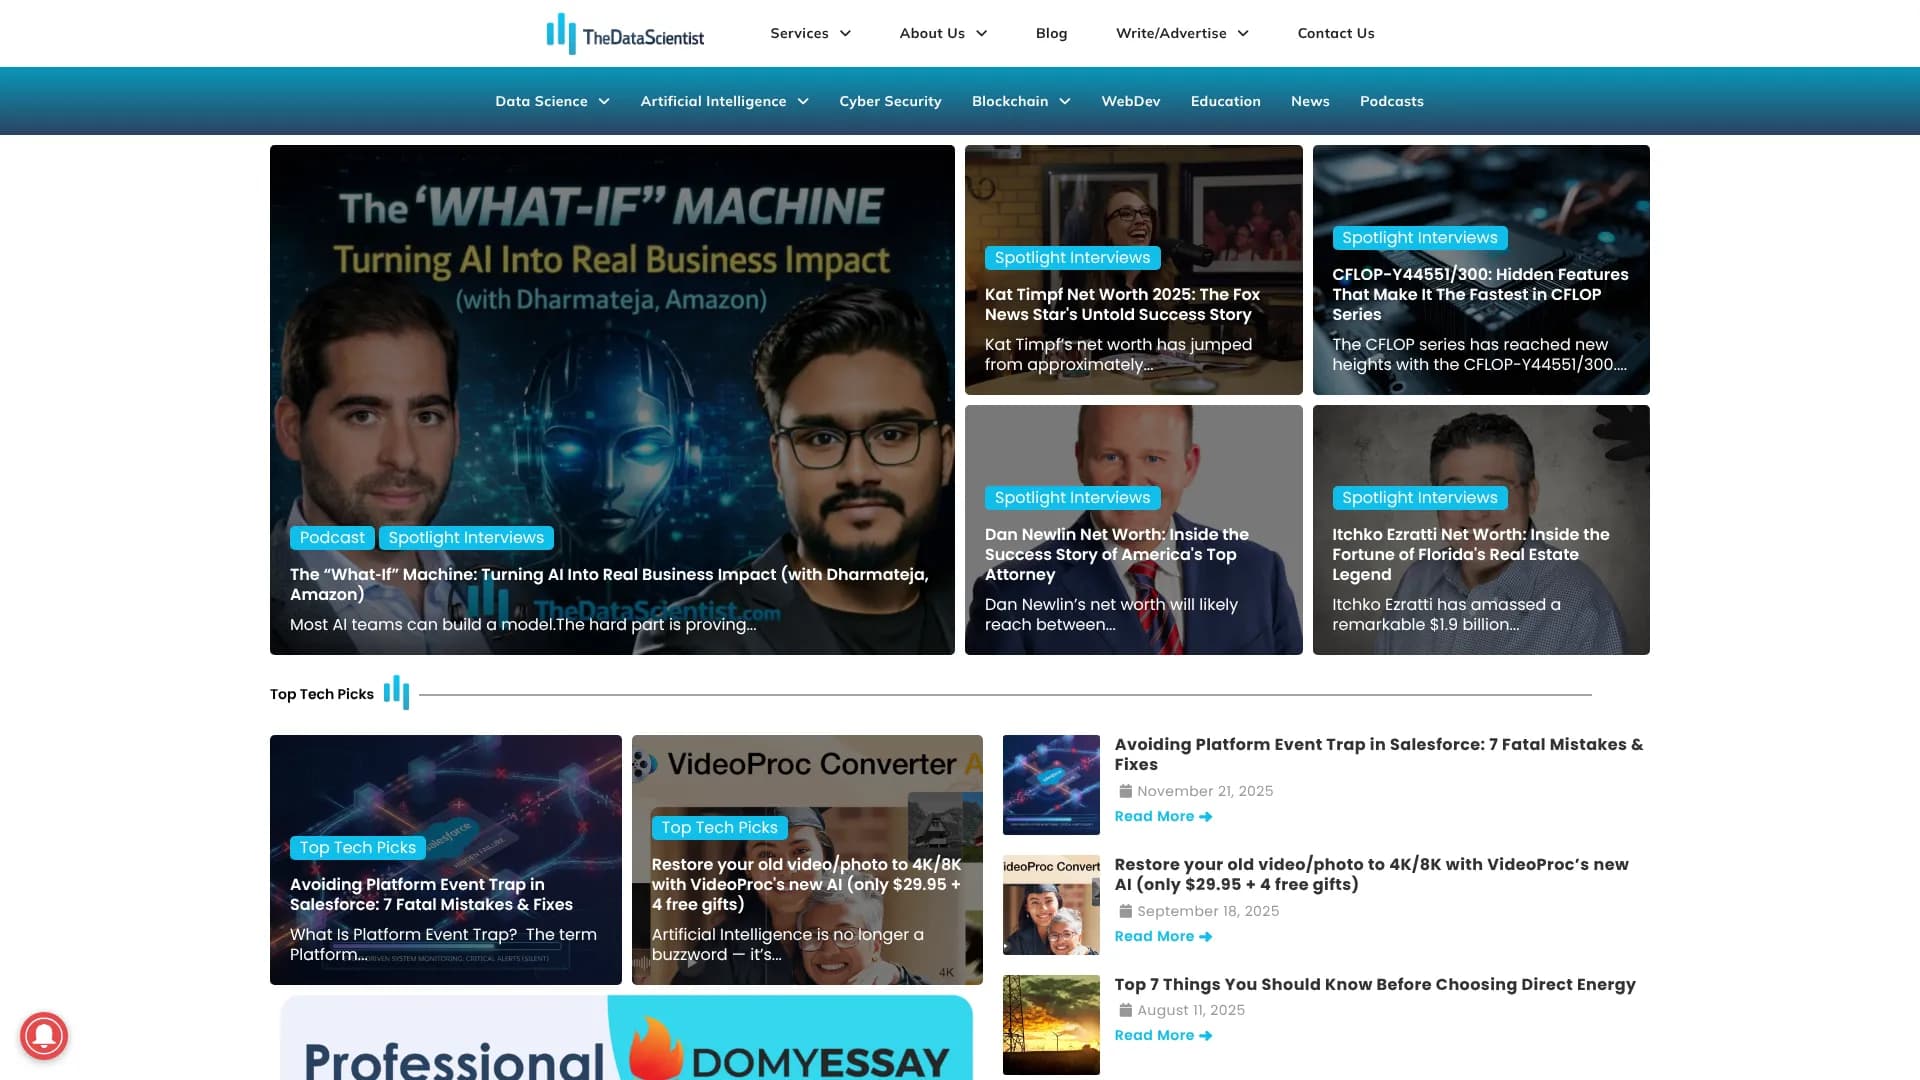Expand the Blockchain category menu
The image size is (1920, 1080).
tap(1065, 101)
